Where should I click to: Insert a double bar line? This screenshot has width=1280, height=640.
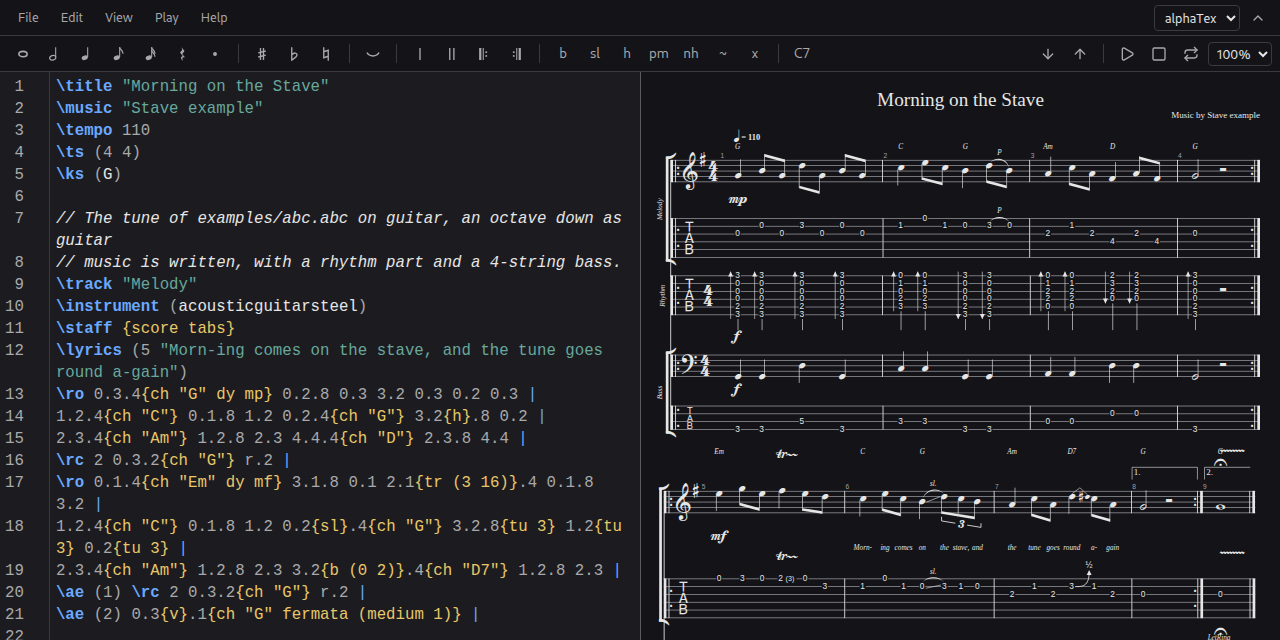pos(452,54)
